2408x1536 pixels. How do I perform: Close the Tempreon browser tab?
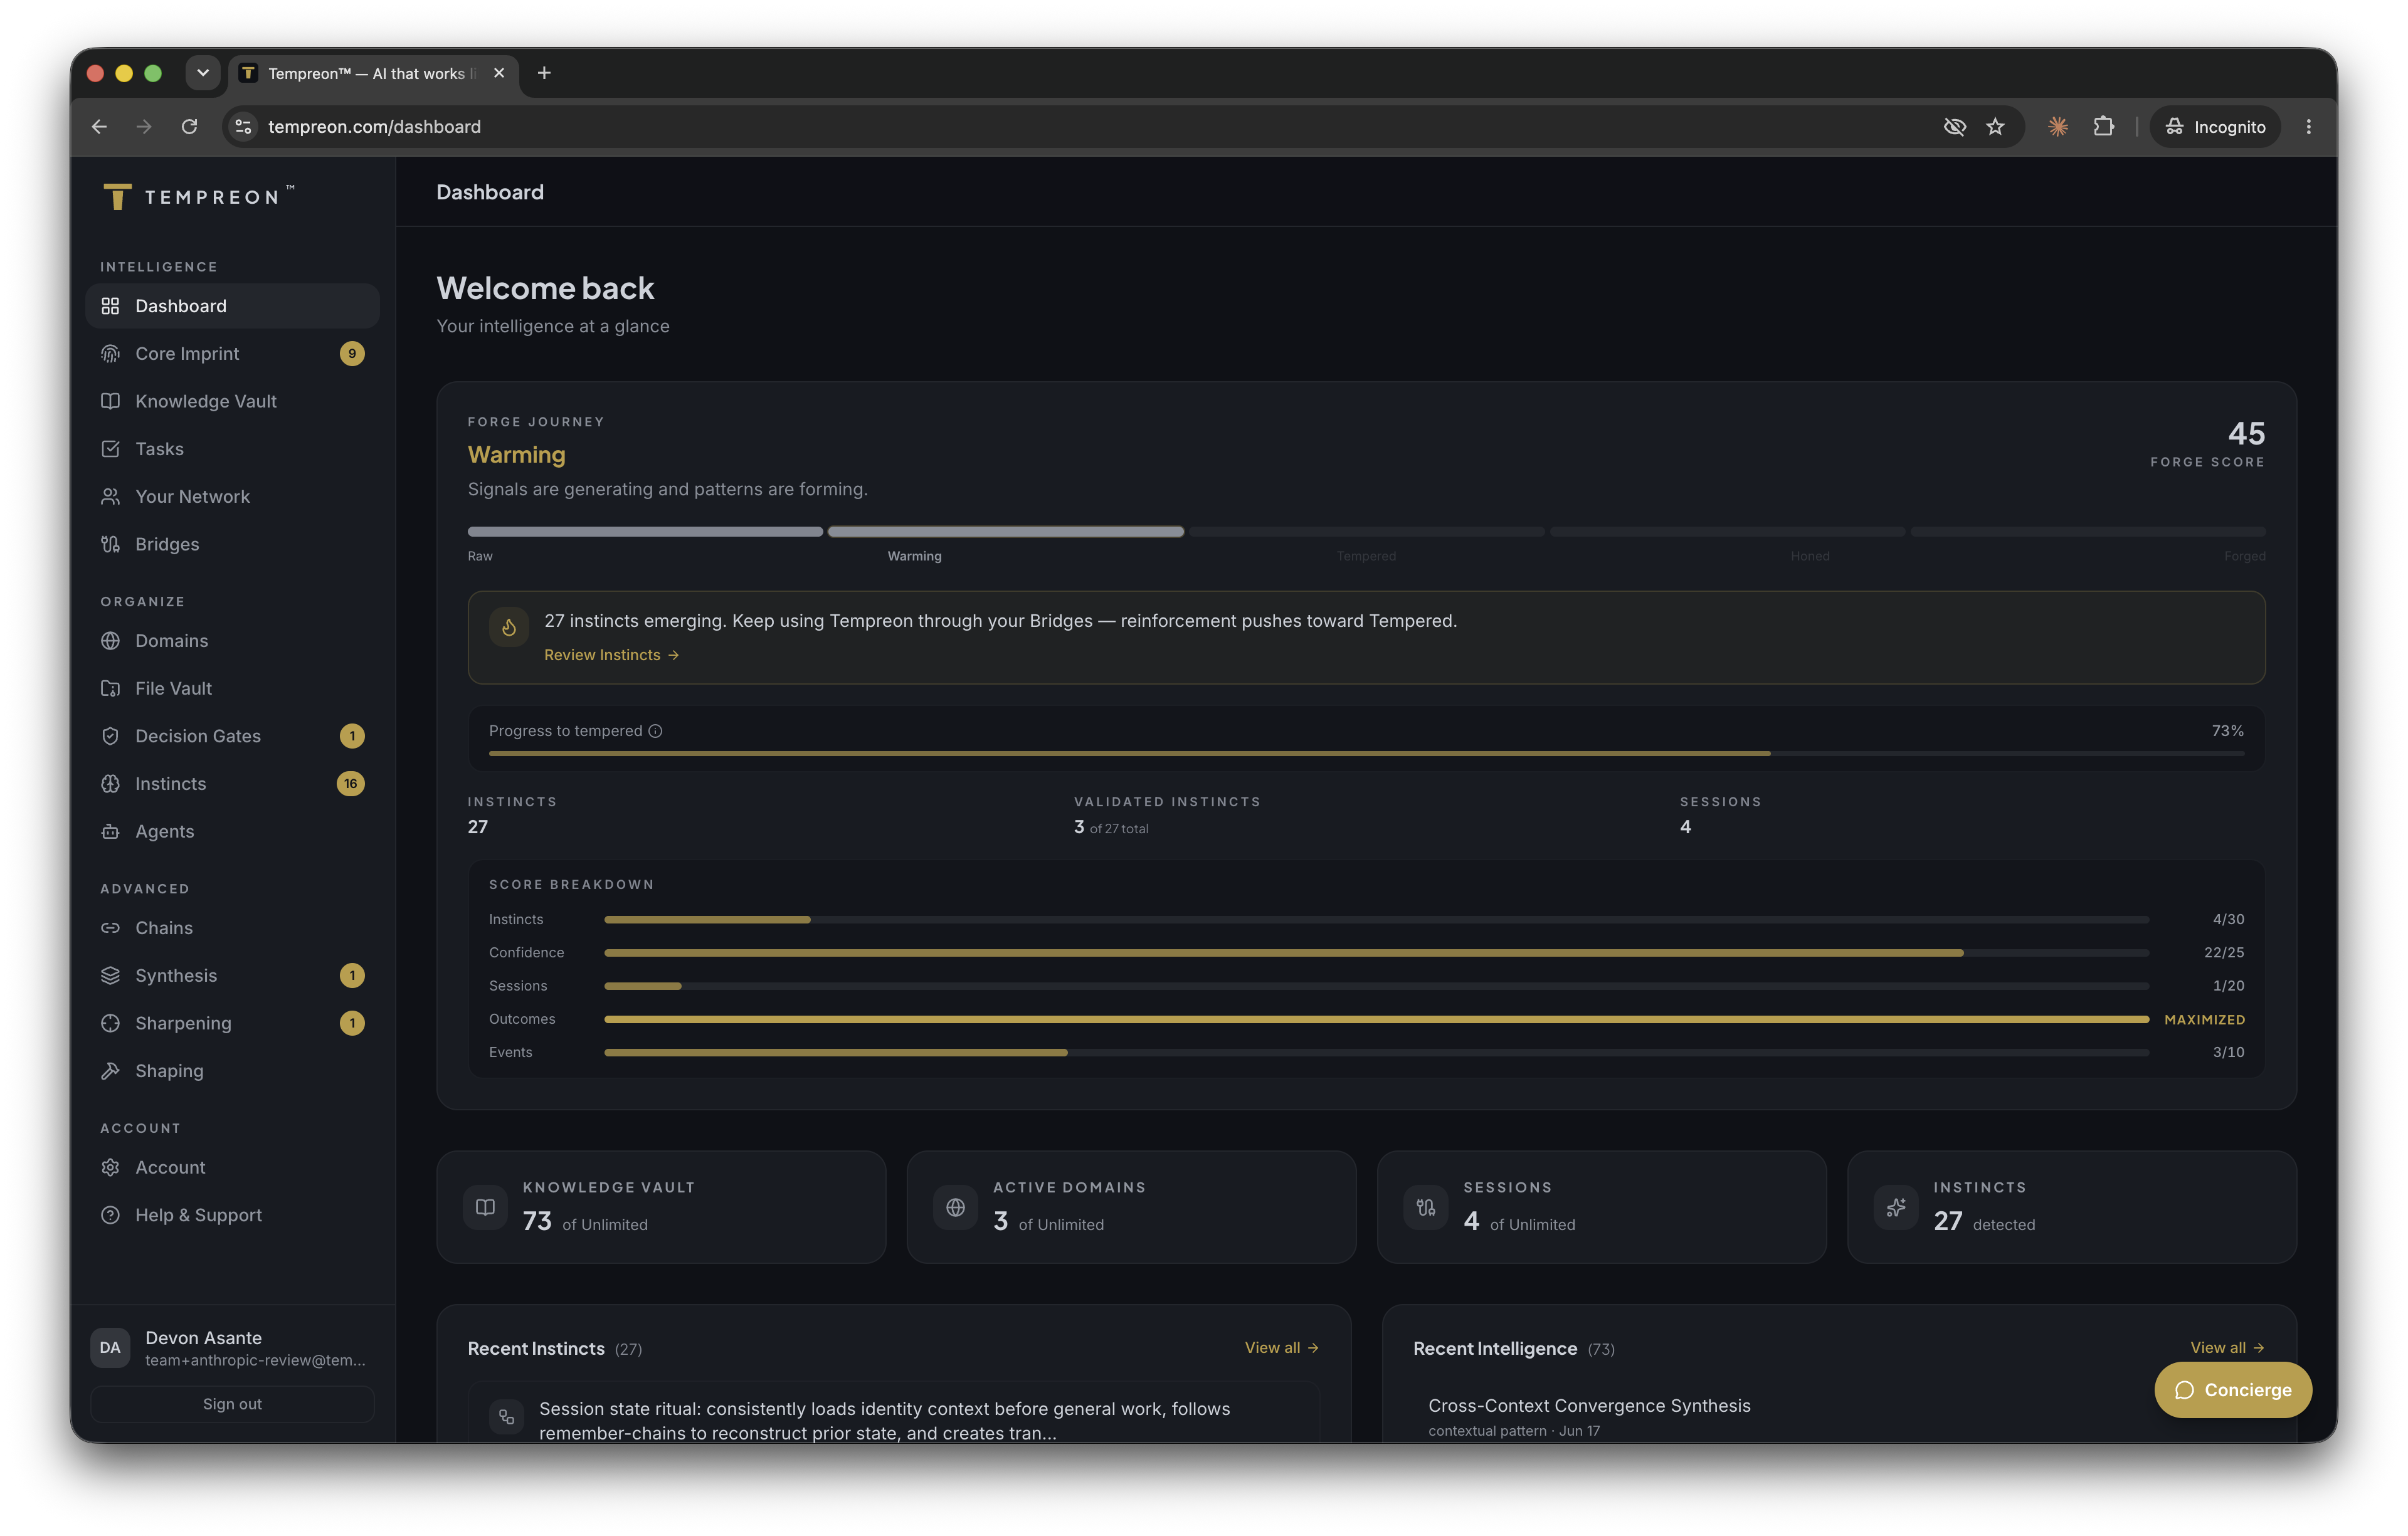point(499,73)
